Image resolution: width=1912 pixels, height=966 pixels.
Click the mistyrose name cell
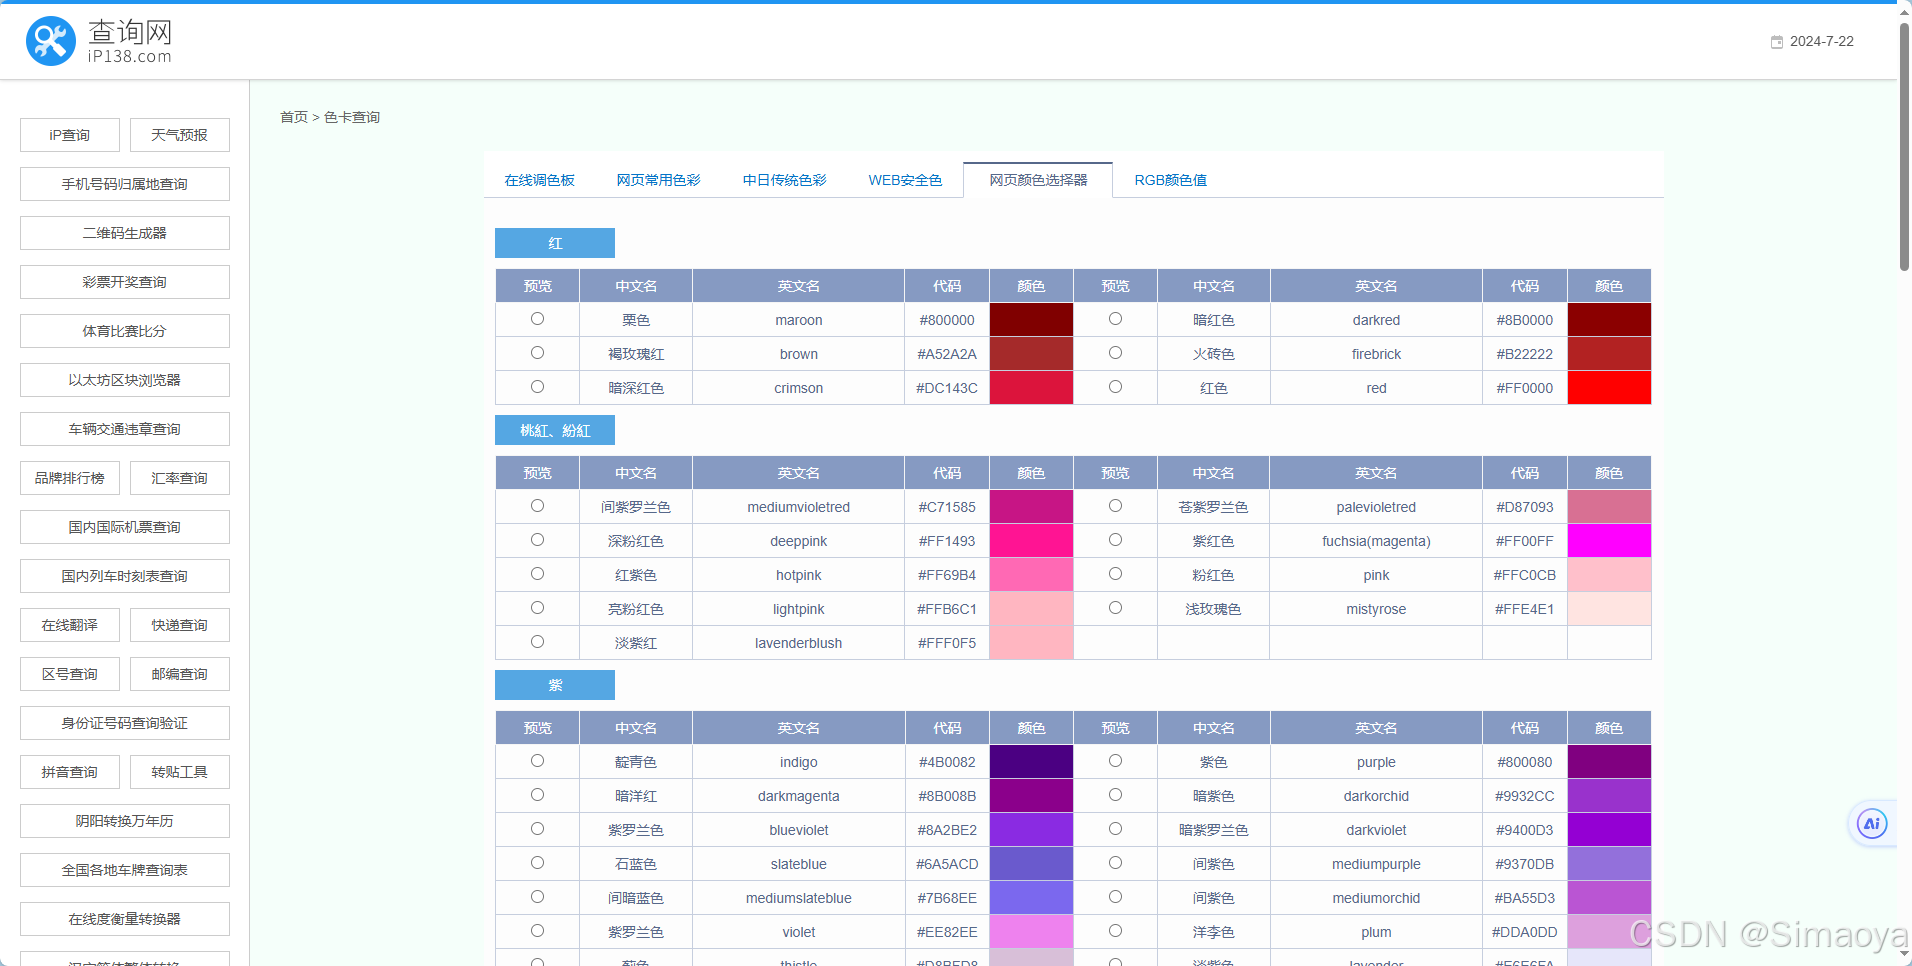coord(1376,609)
